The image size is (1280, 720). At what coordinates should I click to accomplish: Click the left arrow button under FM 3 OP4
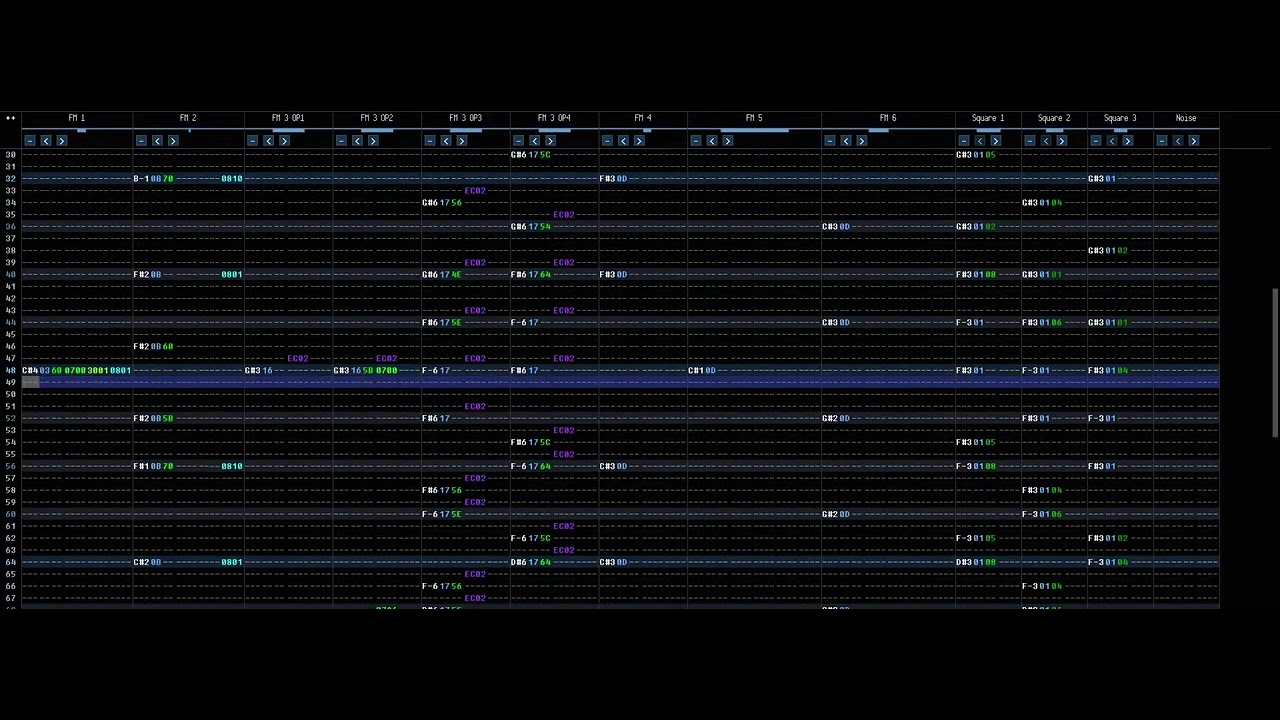[534, 141]
